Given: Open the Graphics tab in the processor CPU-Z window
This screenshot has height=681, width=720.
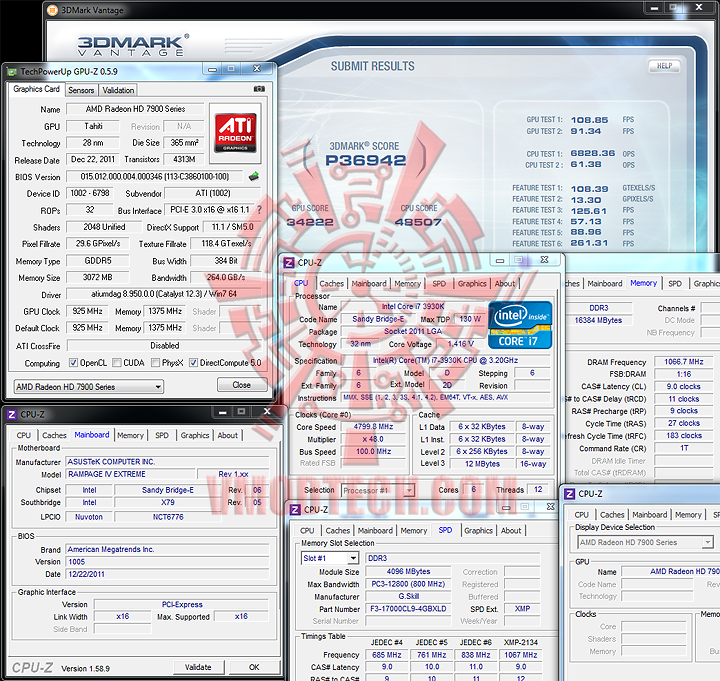Looking at the screenshot, I should [472, 284].
